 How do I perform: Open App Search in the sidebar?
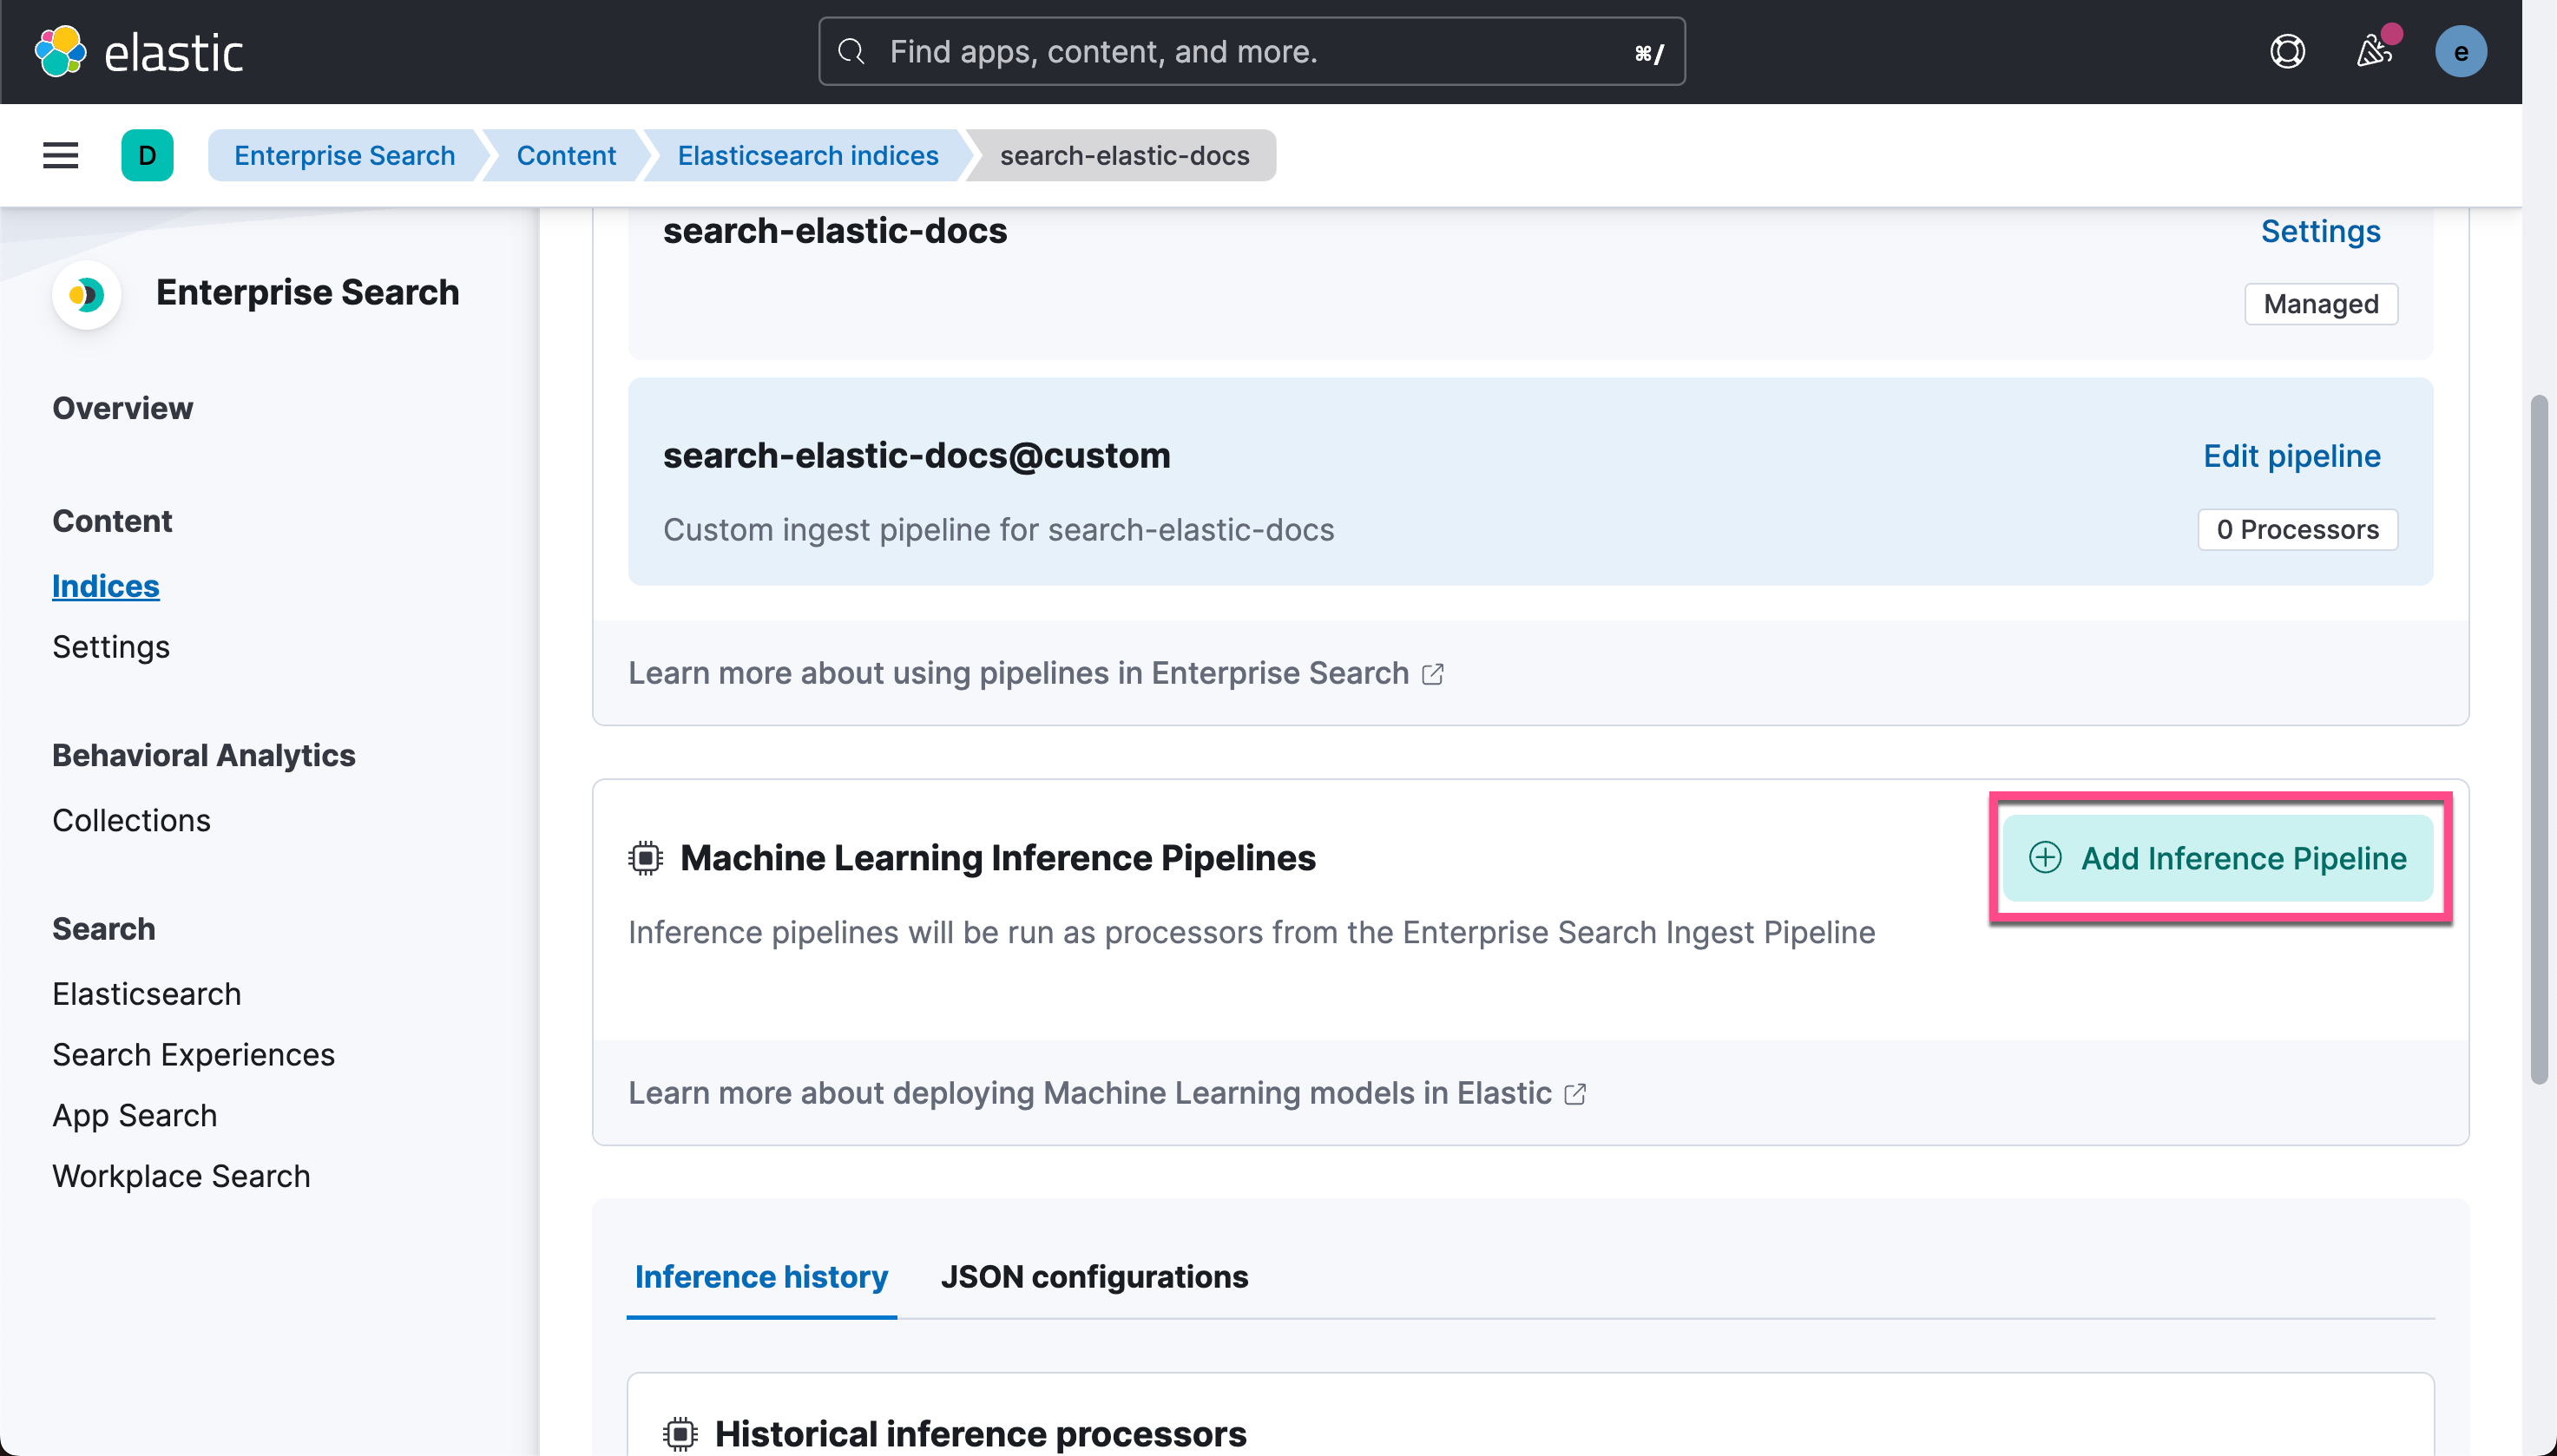[134, 1116]
